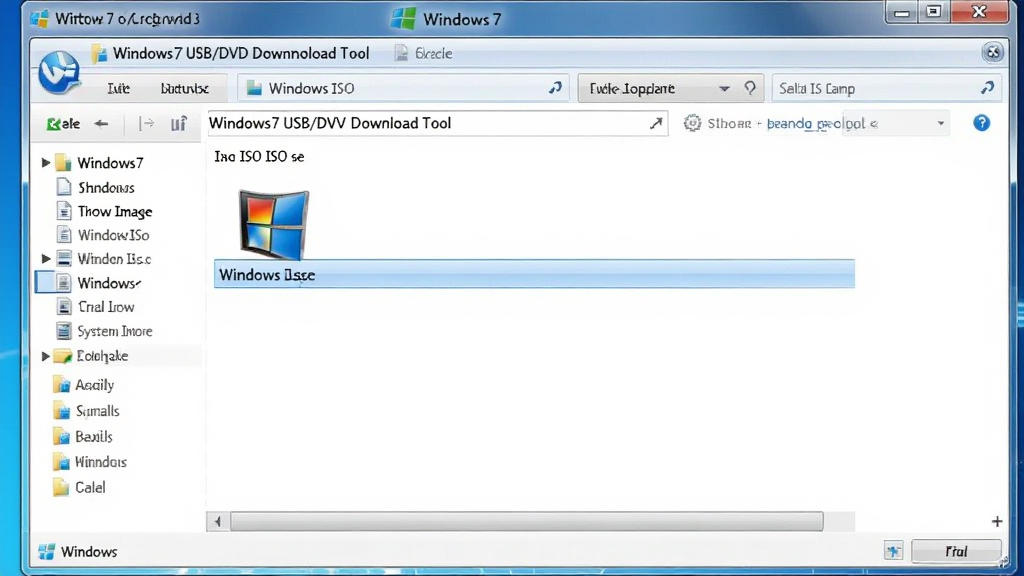Click the Windows flag icon in the status bar
The image size is (1024, 576).
pos(46,552)
